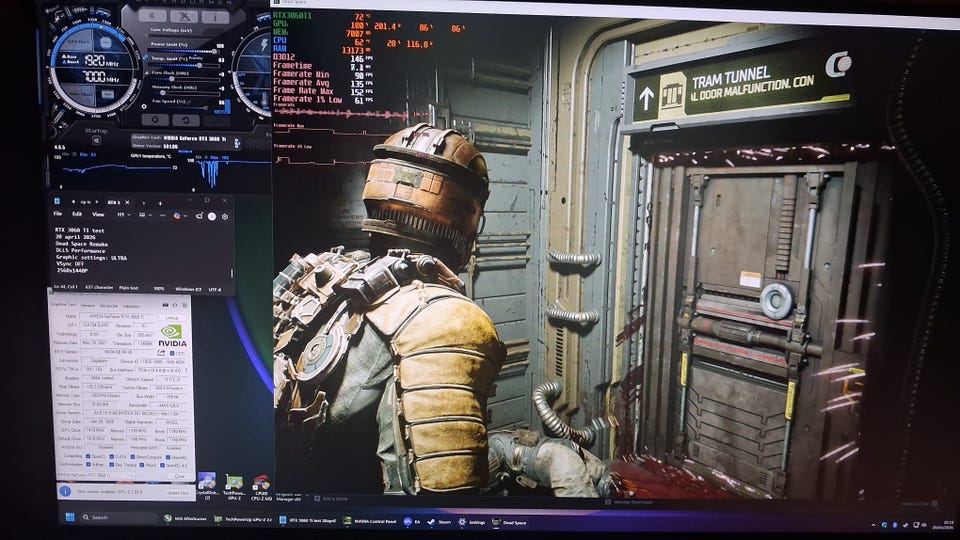This screenshot has width=960, height=540.
Task: Open the View menu in Notepad
Action: coord(98,214)
